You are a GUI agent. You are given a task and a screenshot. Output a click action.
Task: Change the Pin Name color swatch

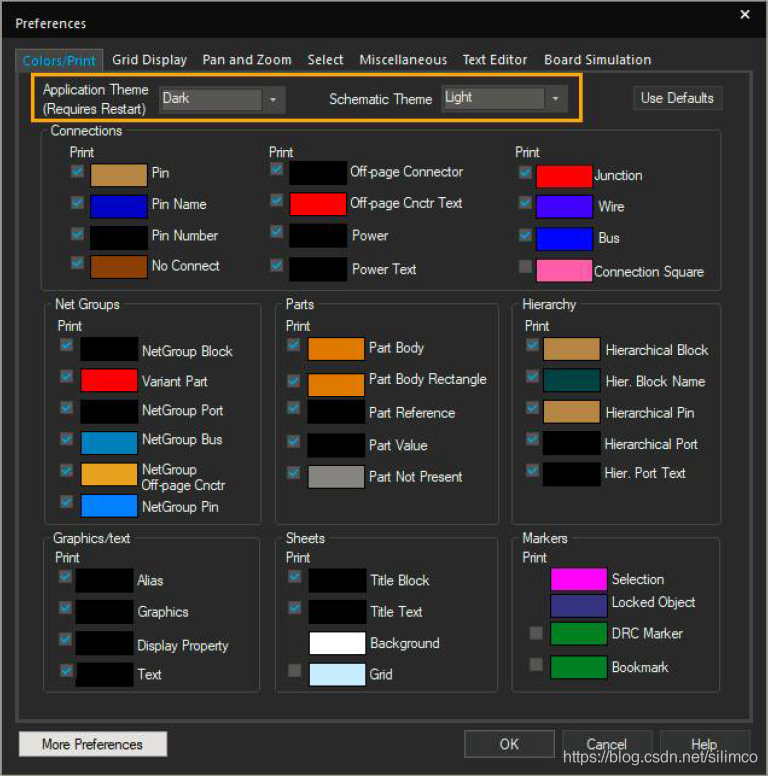point(119,206)
